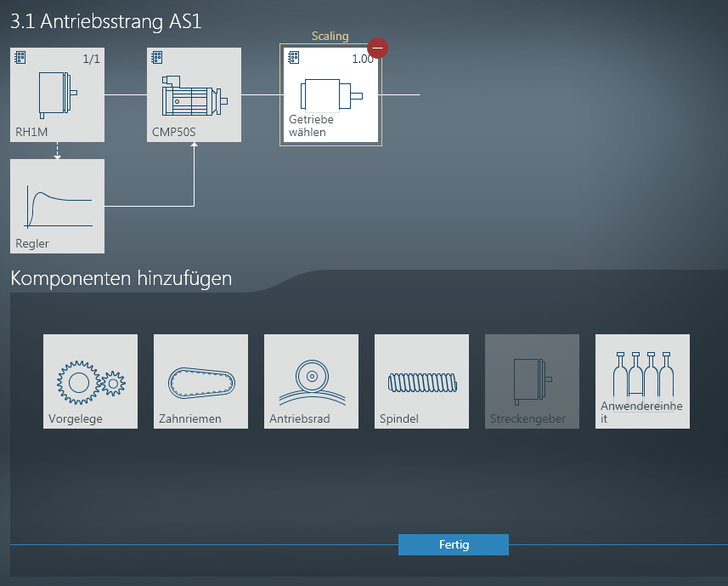
Task: Click the chip icon on the Getriebe tile
Action: [294, 59]
